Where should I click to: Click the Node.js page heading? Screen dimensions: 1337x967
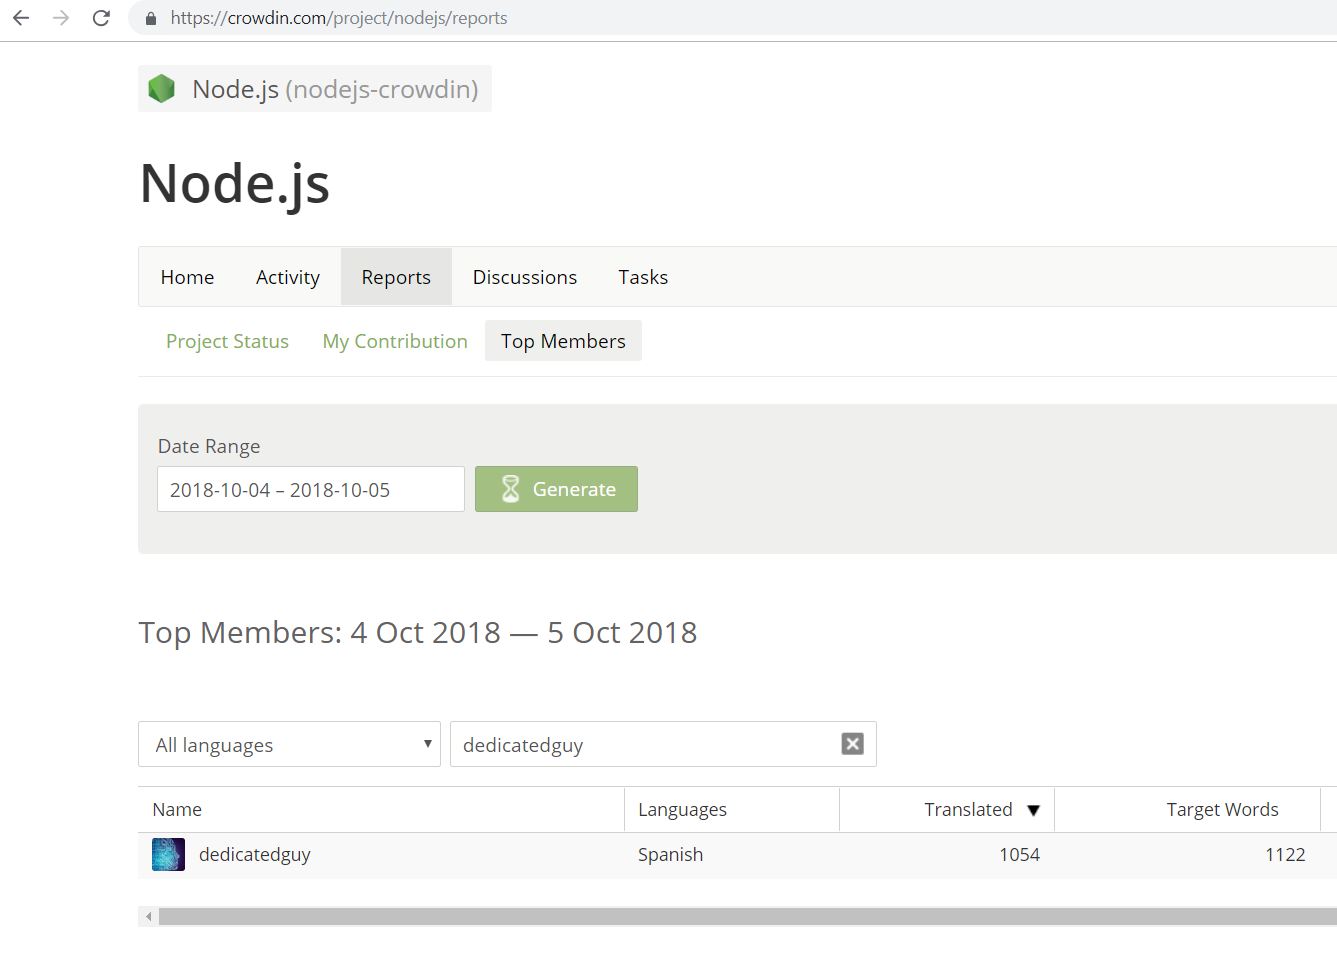235,184
